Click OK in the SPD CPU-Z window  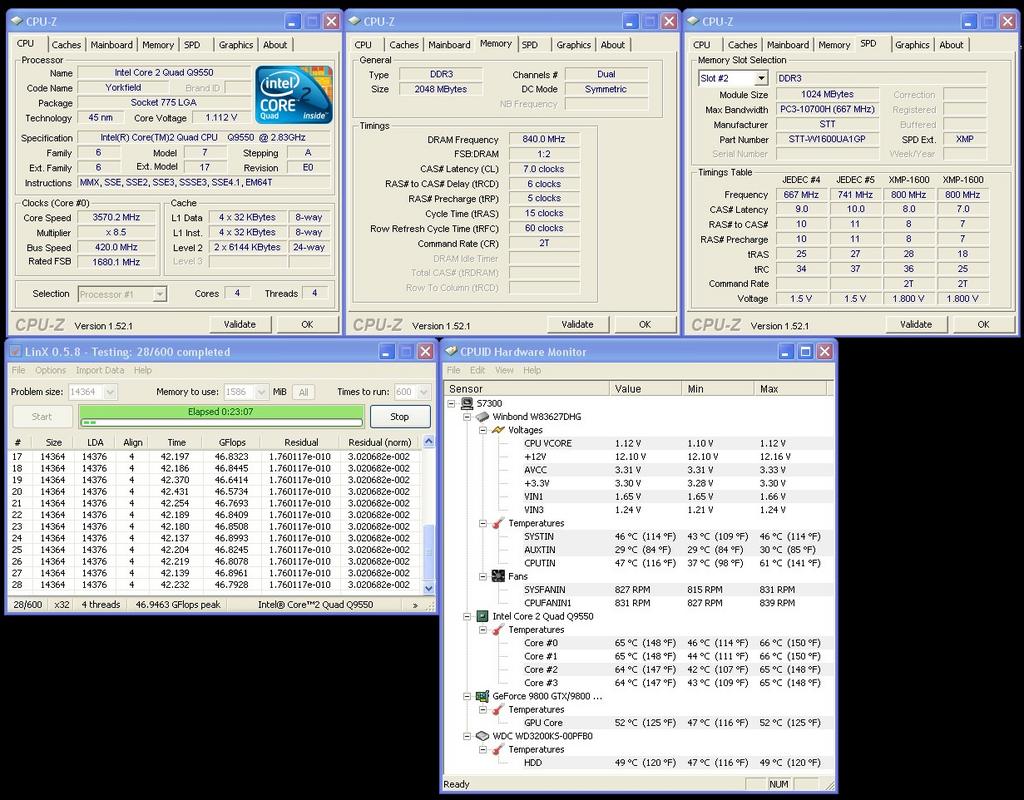(x=983, y=325)
